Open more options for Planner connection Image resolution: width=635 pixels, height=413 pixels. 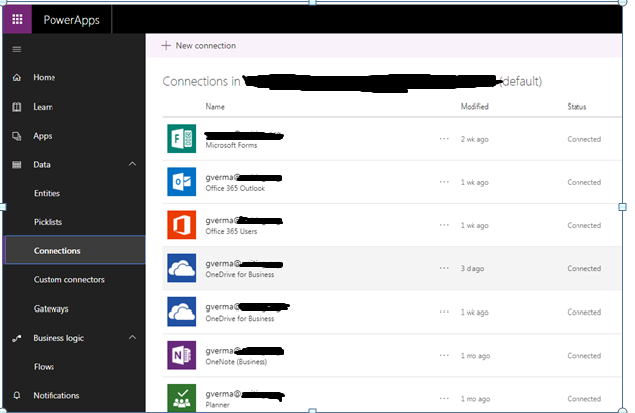[x=444, y=398]
